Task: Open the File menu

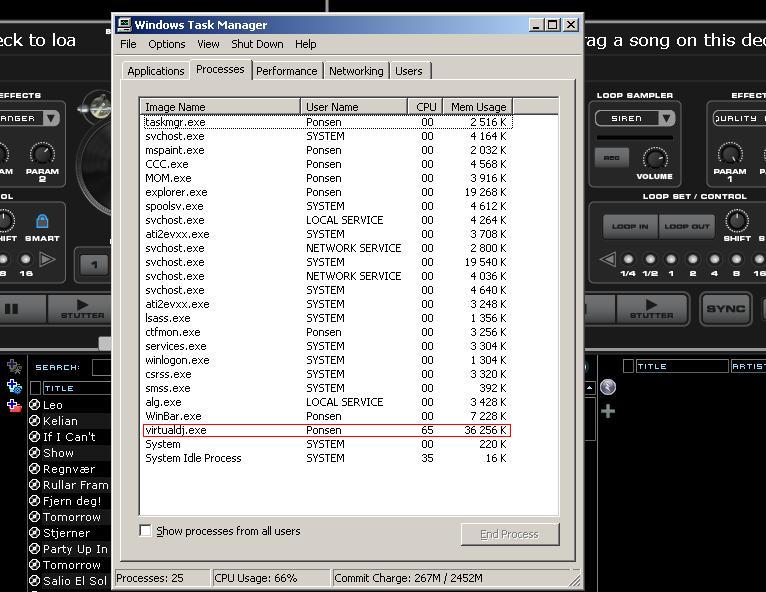Action: tap(128, 44)
